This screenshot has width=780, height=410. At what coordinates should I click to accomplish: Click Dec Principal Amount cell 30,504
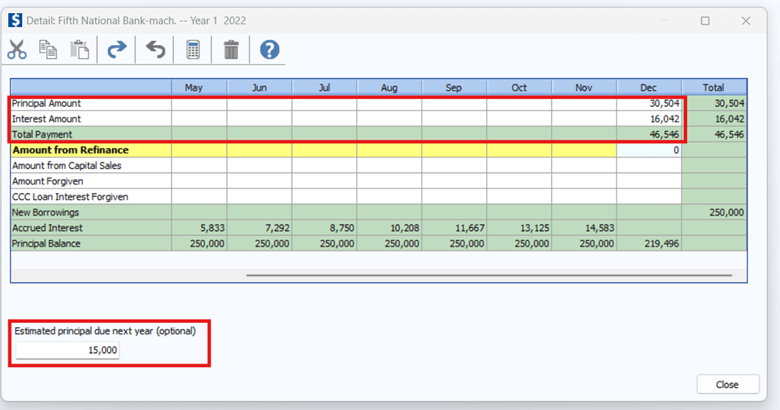(x=649, y=103)
